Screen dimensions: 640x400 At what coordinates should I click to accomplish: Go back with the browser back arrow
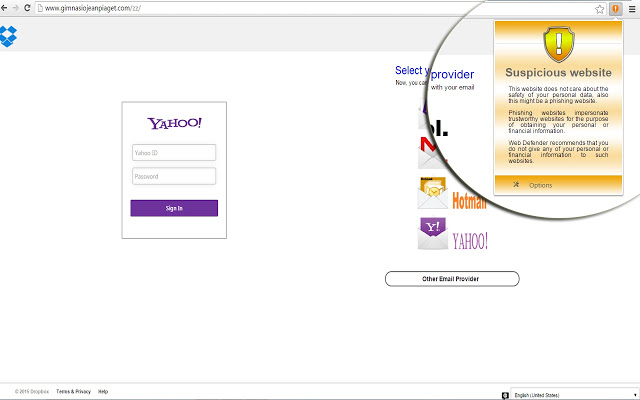pos(4,8)
